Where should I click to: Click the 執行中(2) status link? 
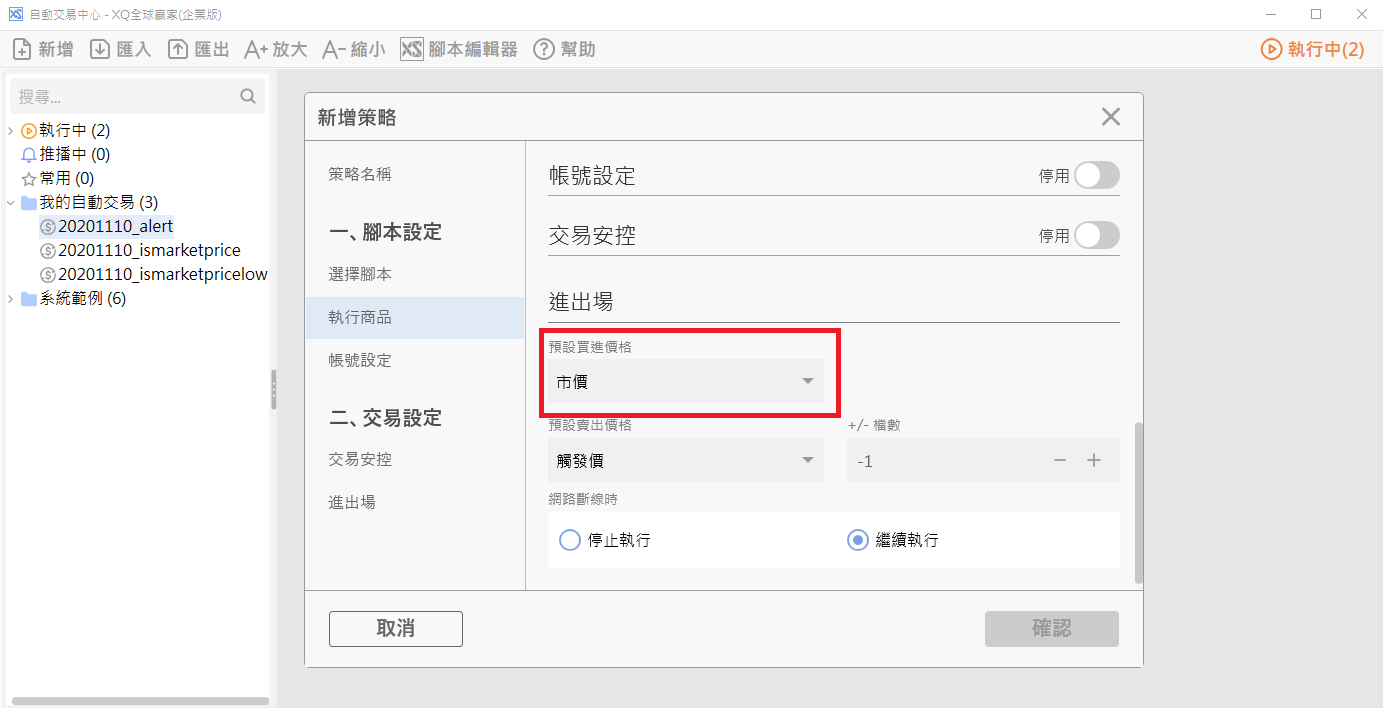(1312, 49)
